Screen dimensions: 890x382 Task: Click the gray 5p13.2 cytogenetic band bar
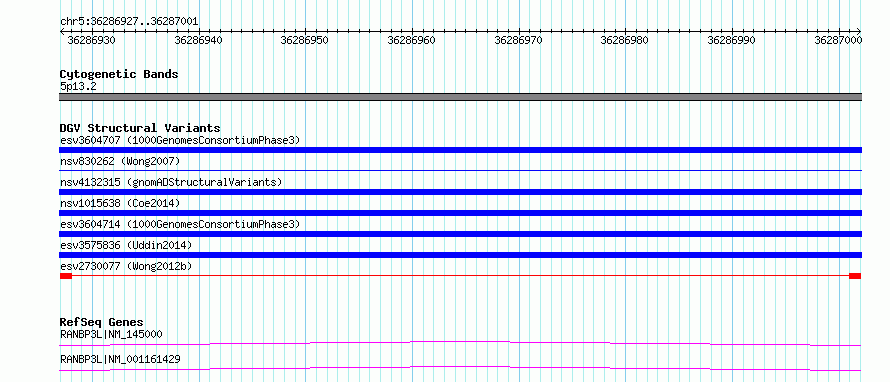point(460,97)
